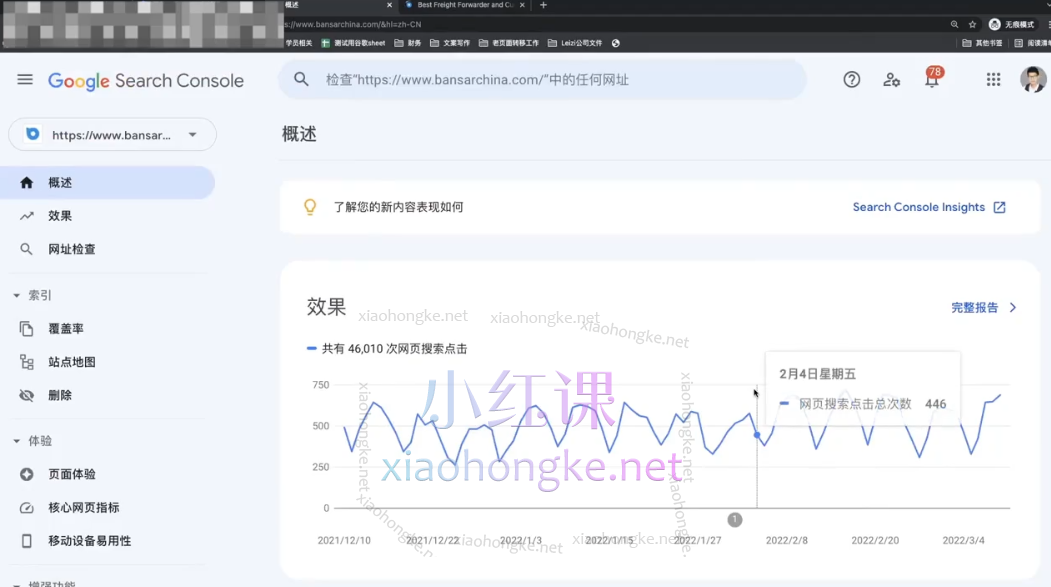This screenshot has width=1051, height=587.
Task: Open the hamburger navigation menu
Action: click(25, 80)
